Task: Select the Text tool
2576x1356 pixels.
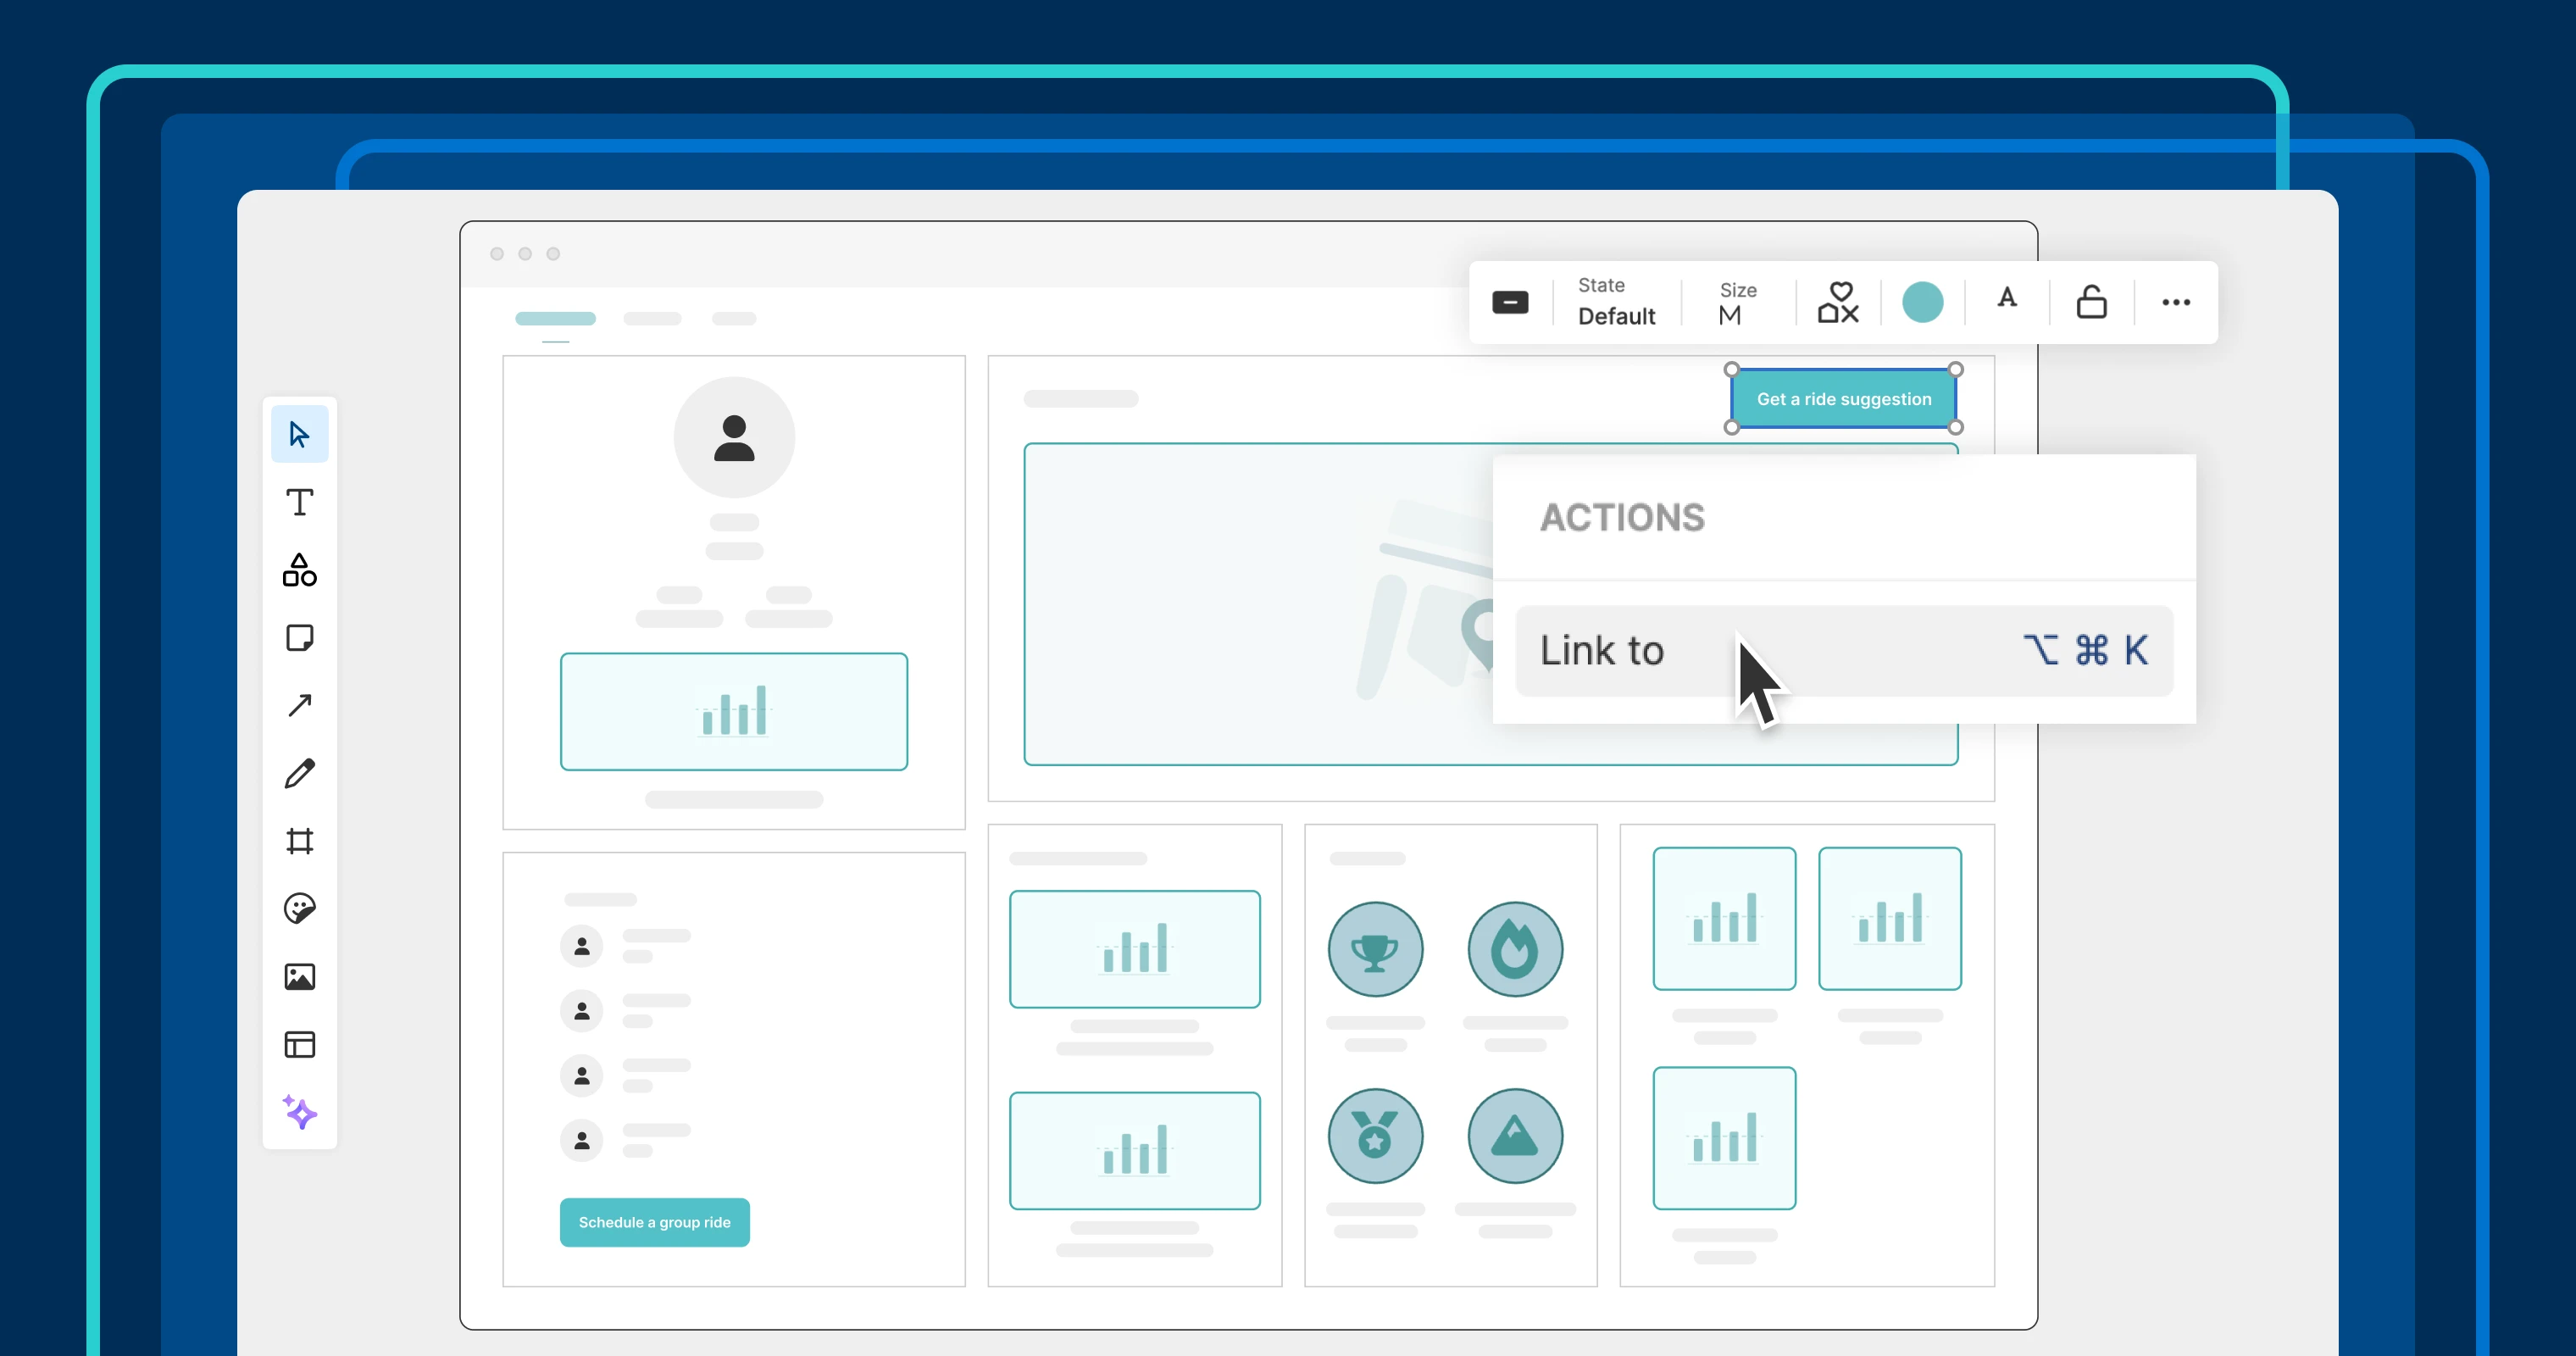Action: (299, 502)
